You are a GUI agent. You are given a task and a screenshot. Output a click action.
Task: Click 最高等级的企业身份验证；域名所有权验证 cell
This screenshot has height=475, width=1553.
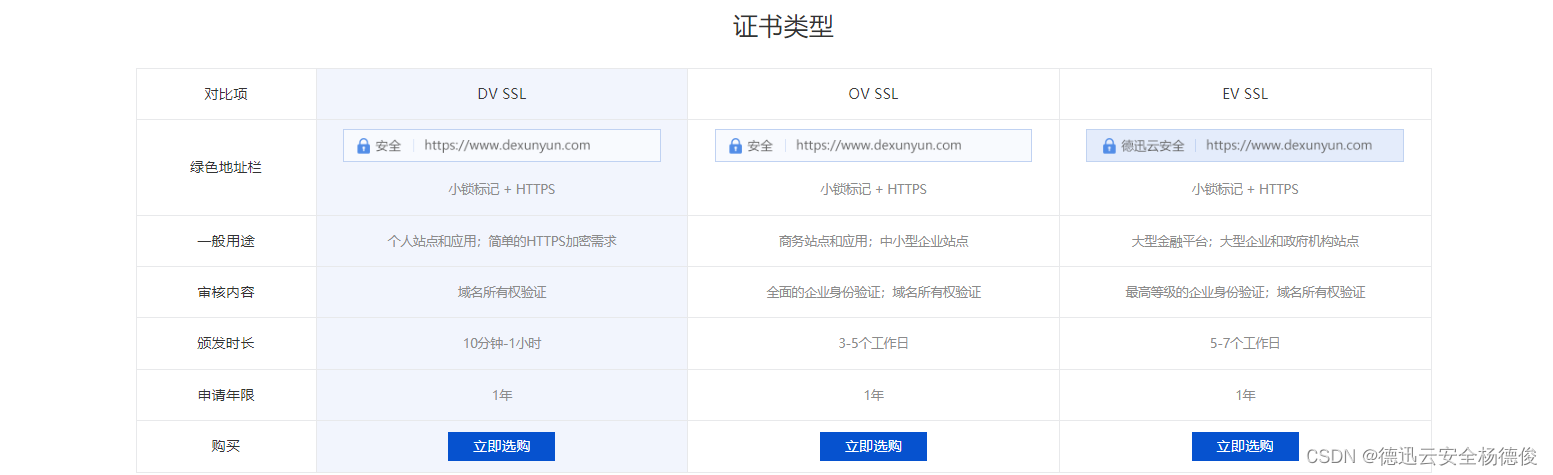click(1245, 292)
